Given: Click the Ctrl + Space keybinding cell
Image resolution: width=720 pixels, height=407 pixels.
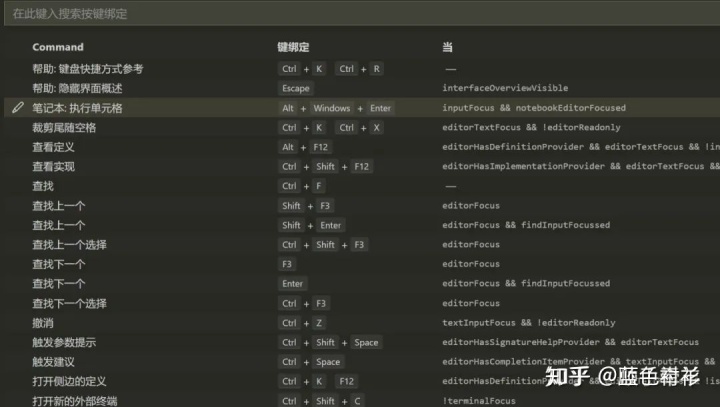Looking at the screenshot, I should pos(311,362).
